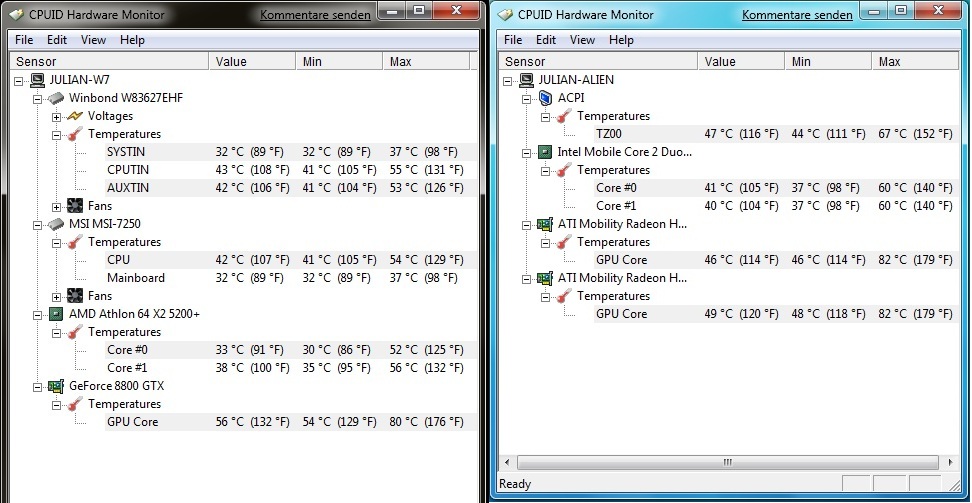Select Core #1 under AMD Athlon 64
This screenshot has width=972, height=503.
291,368
